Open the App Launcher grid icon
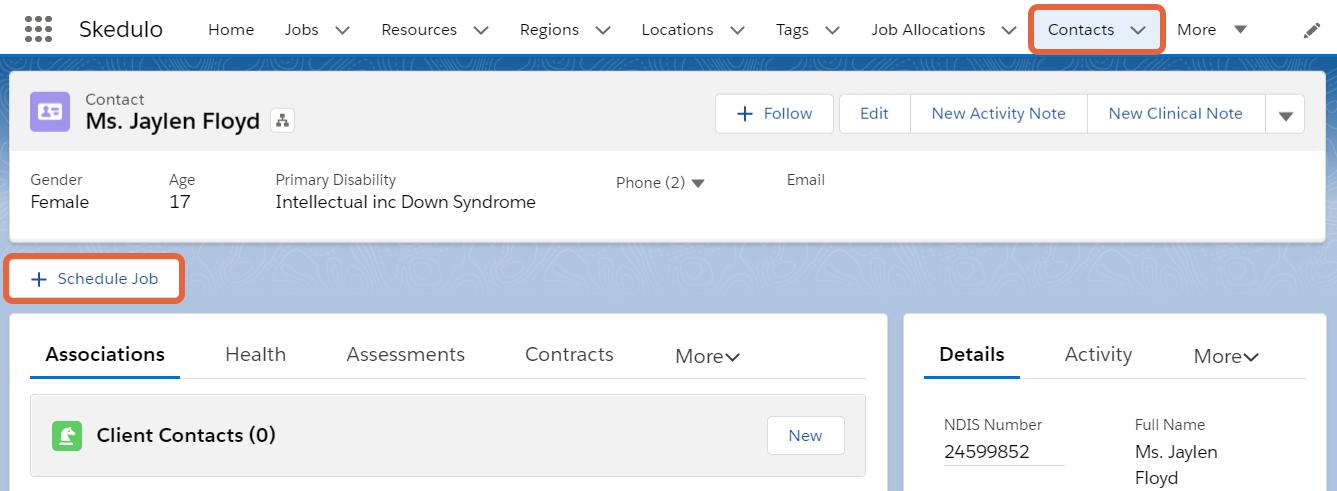The image size is (1337, 491). (38, 29)
